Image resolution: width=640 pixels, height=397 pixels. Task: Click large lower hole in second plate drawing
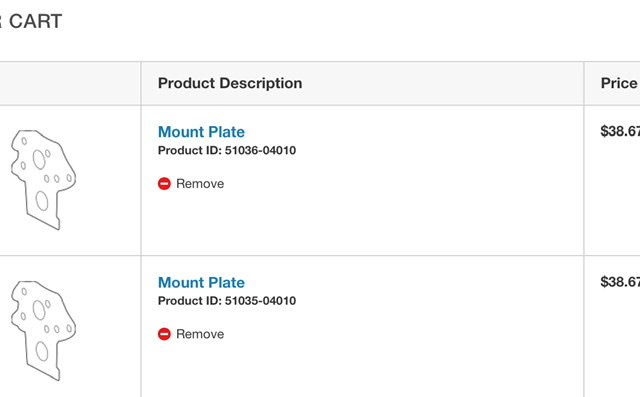pos(42,351)
